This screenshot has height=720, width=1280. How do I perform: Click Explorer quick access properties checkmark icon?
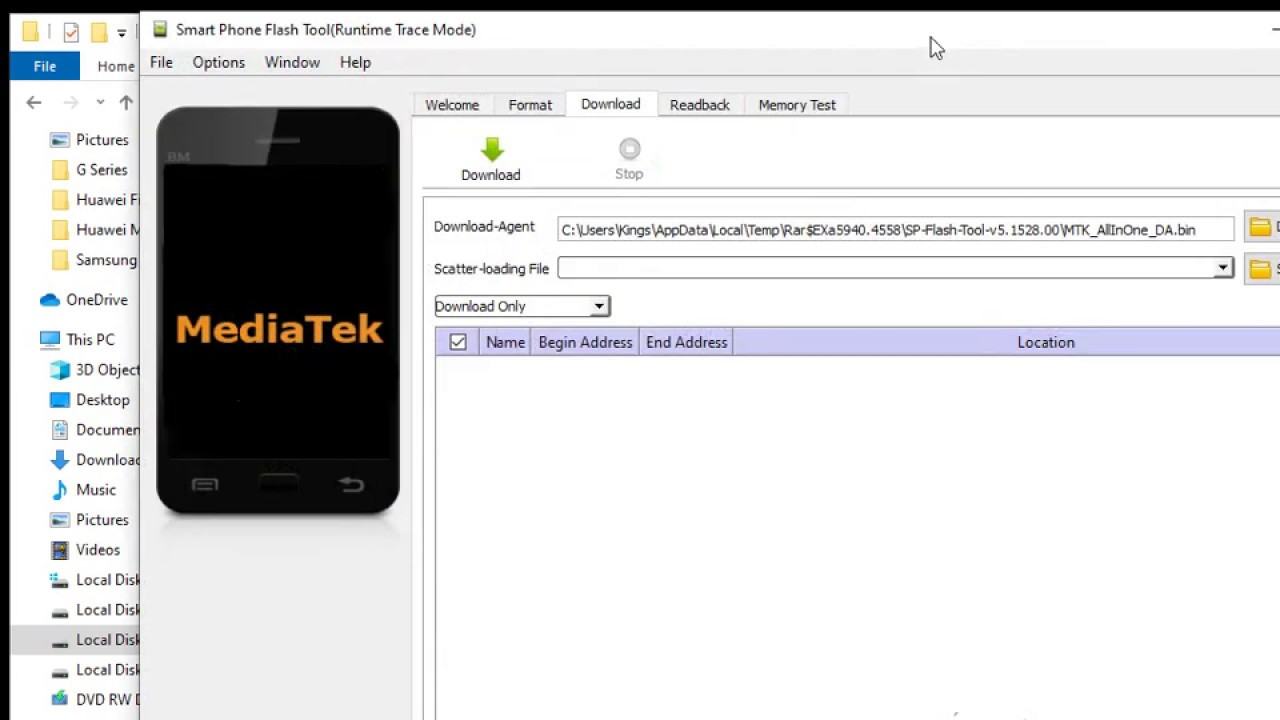[x=71, y=32]
